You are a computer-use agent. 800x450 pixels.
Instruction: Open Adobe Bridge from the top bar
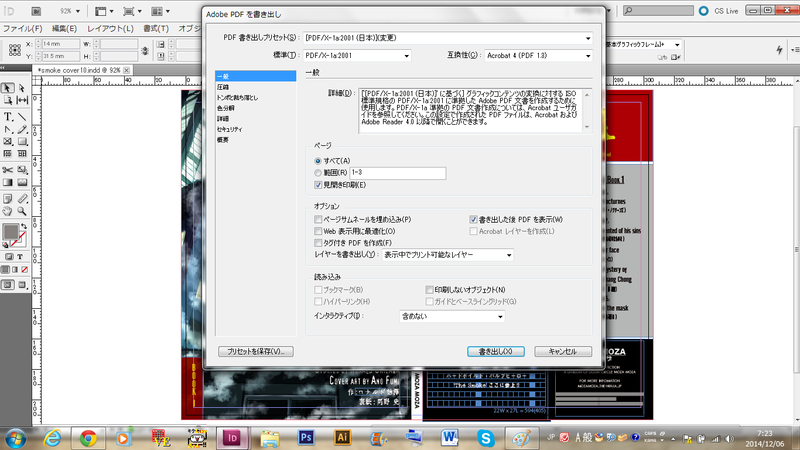coord(36,11)
